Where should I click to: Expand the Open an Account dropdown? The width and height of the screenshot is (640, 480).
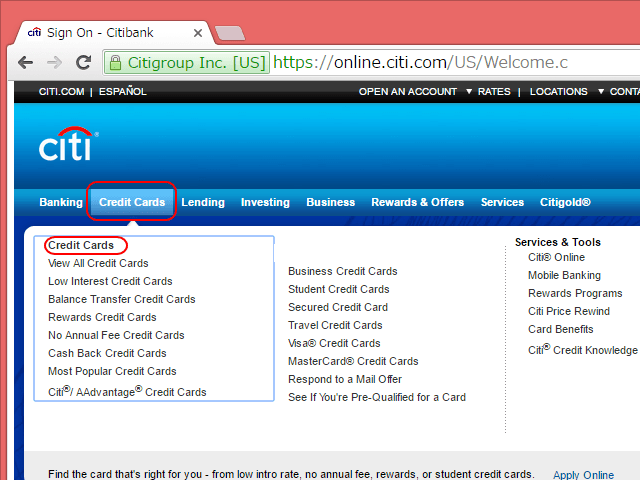click(469, 92)
